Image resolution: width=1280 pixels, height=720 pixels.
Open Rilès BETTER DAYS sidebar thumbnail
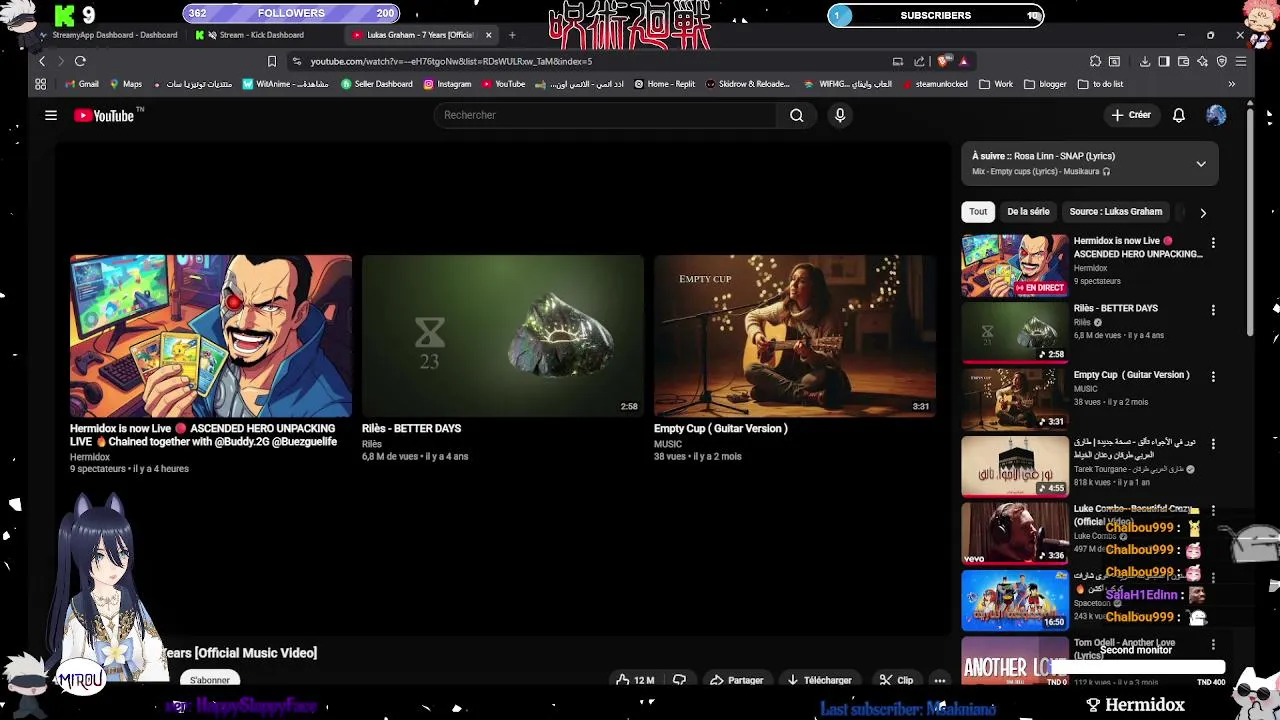1015,333
